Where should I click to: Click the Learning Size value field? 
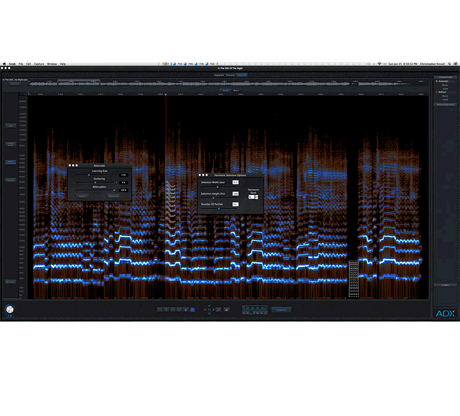pyautogui.click(x=123, y=175)
